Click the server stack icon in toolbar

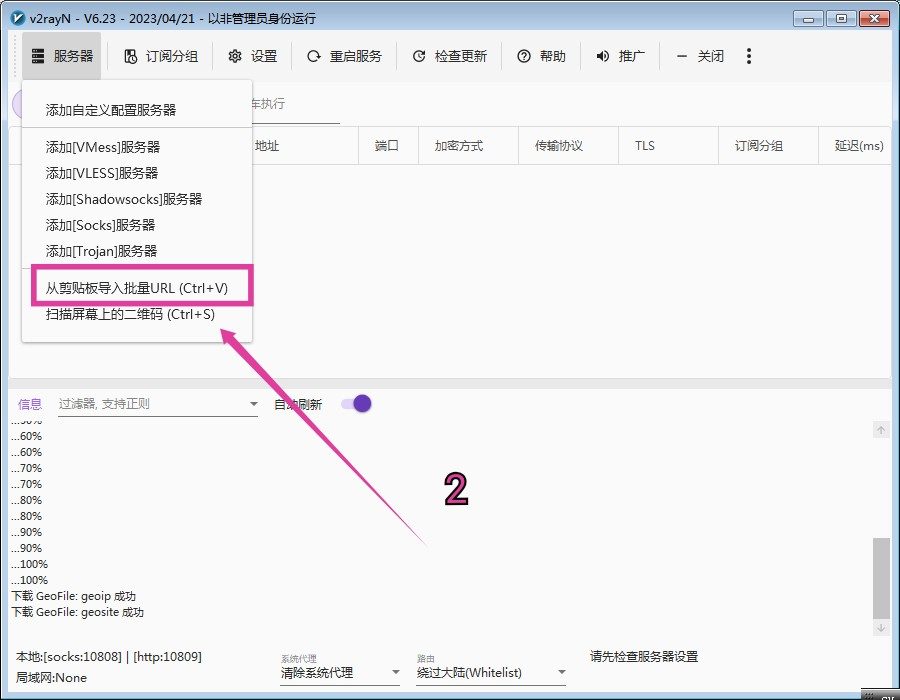click(x=38, y=56)
